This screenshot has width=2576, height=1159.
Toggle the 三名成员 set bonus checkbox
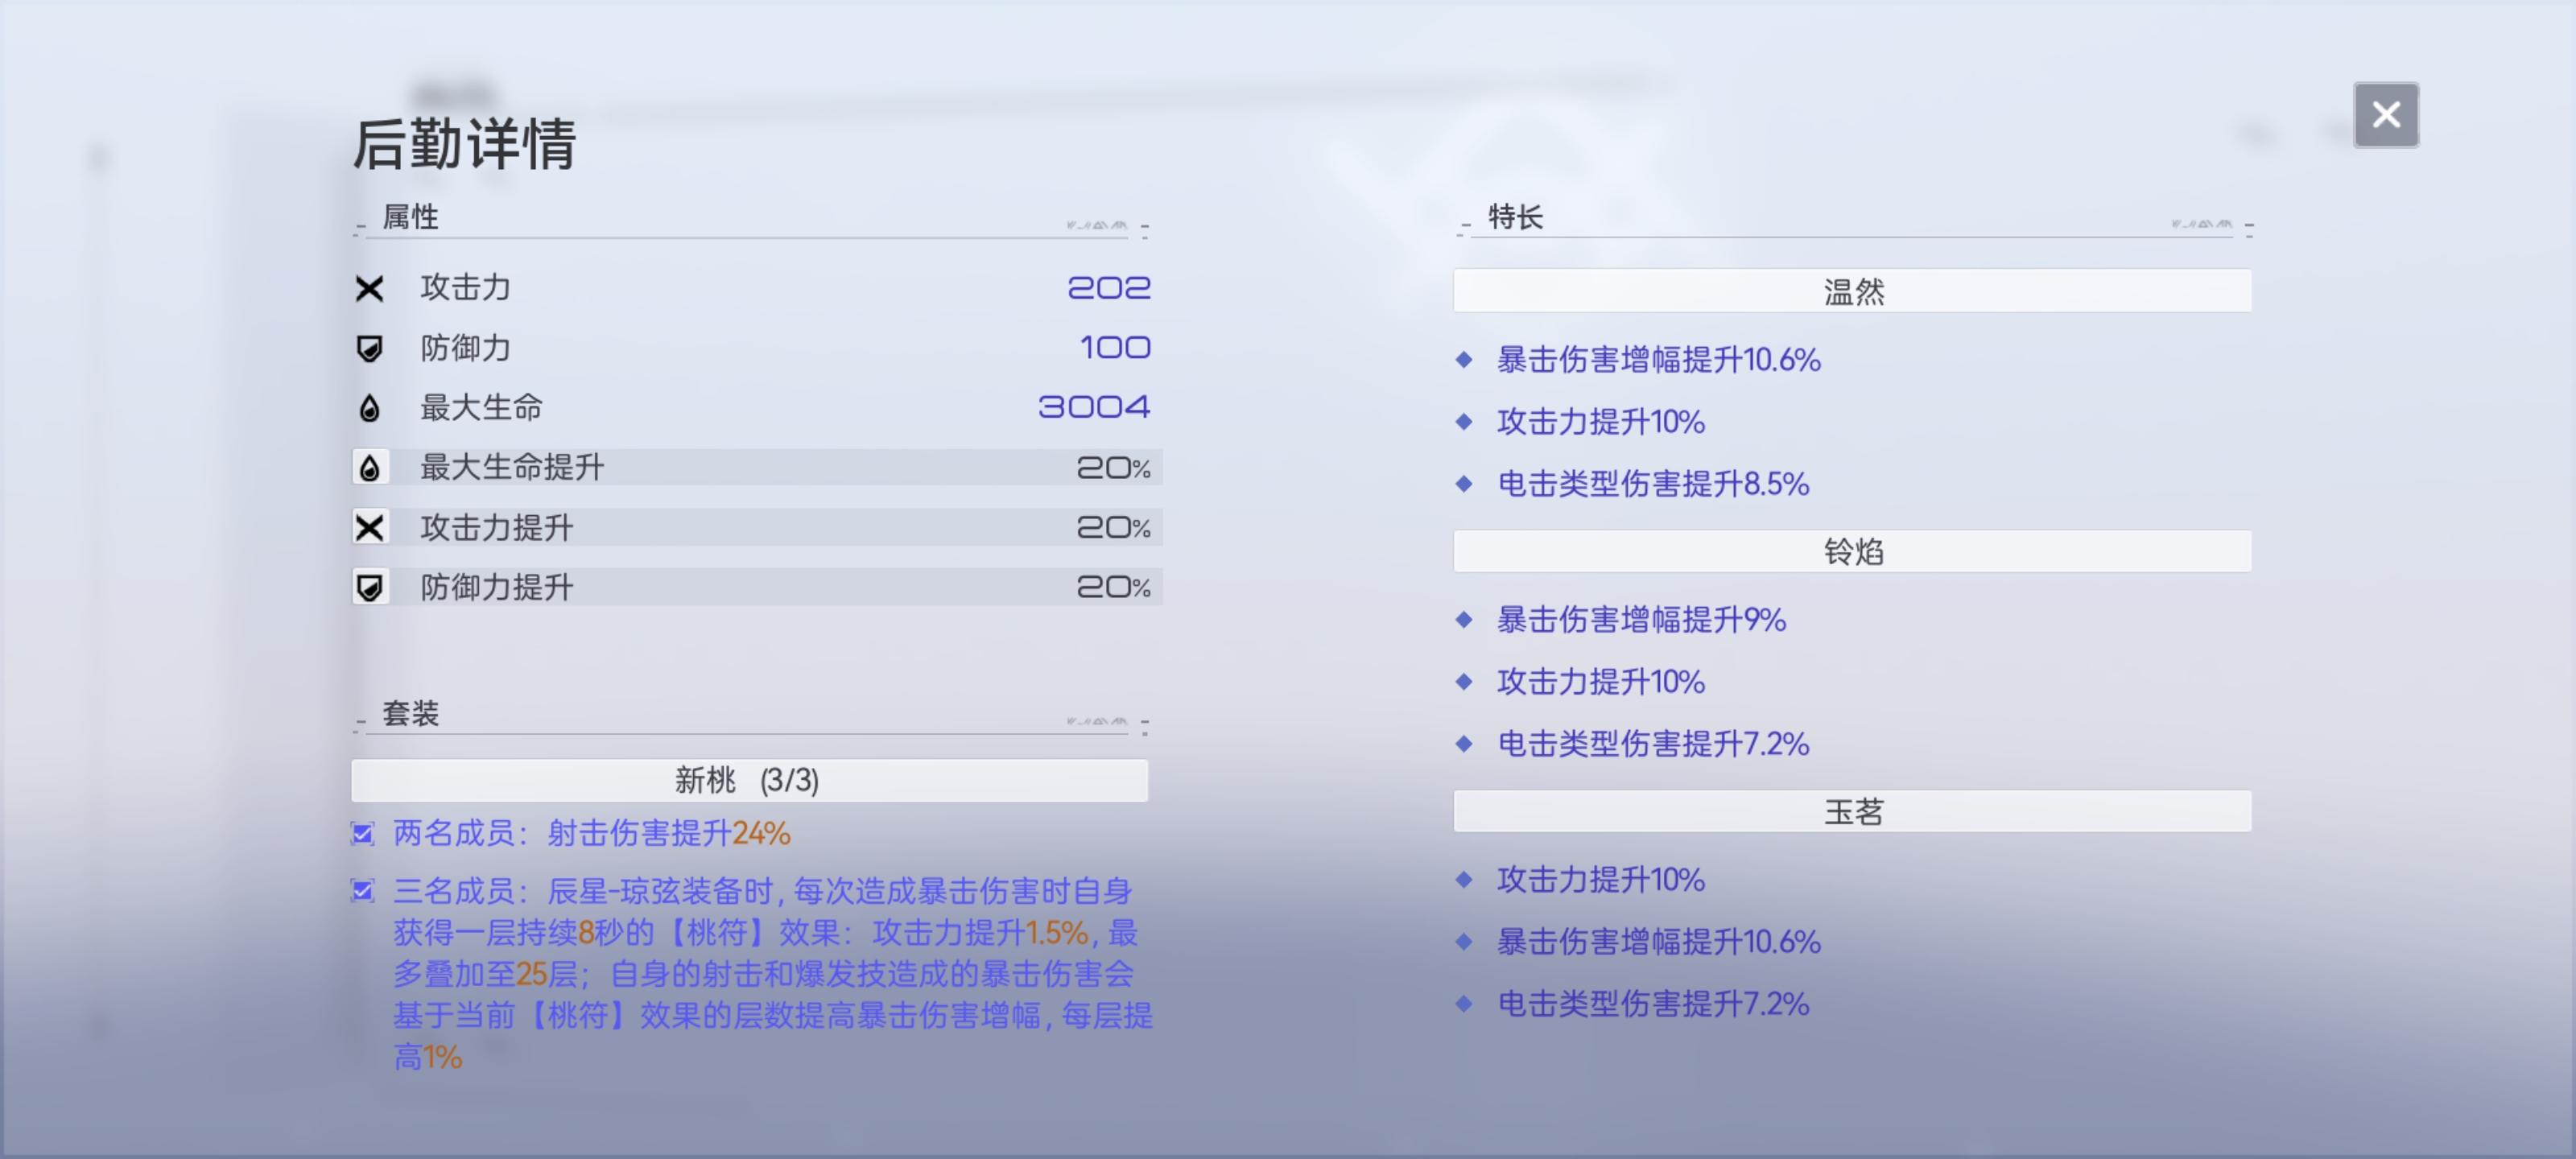click(363, 890)
